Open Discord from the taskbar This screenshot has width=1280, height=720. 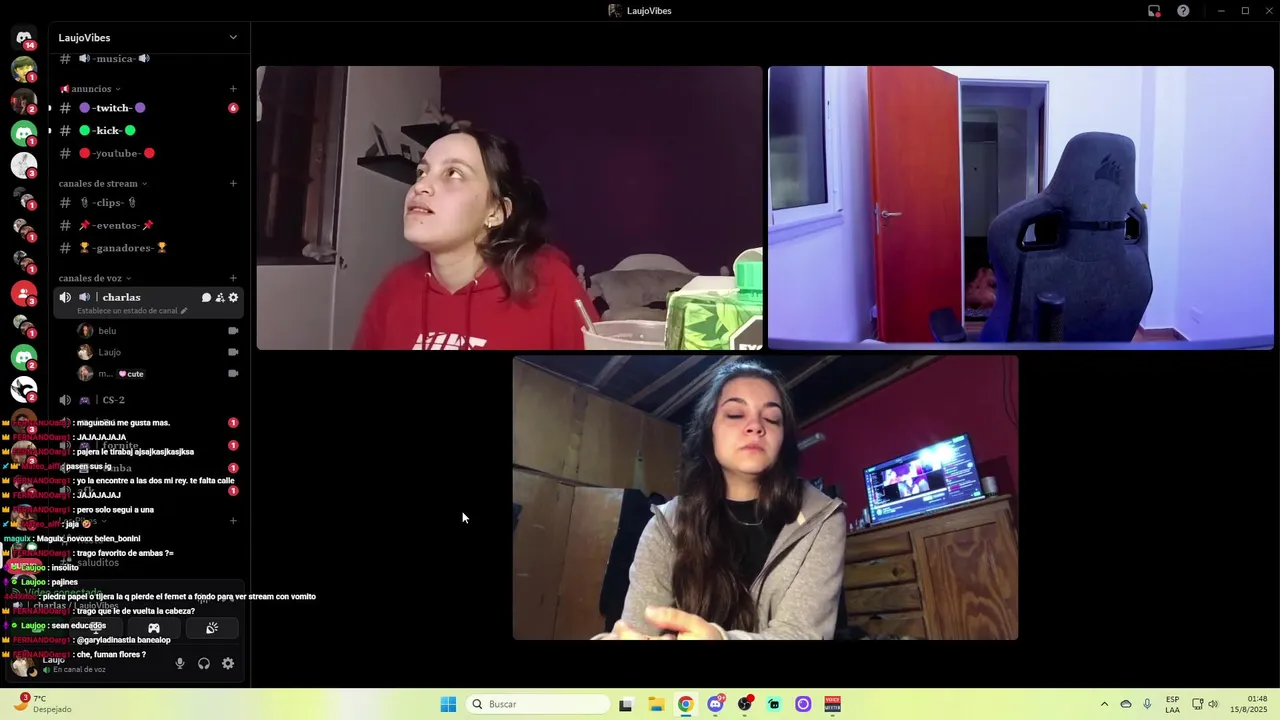point(715,704)
